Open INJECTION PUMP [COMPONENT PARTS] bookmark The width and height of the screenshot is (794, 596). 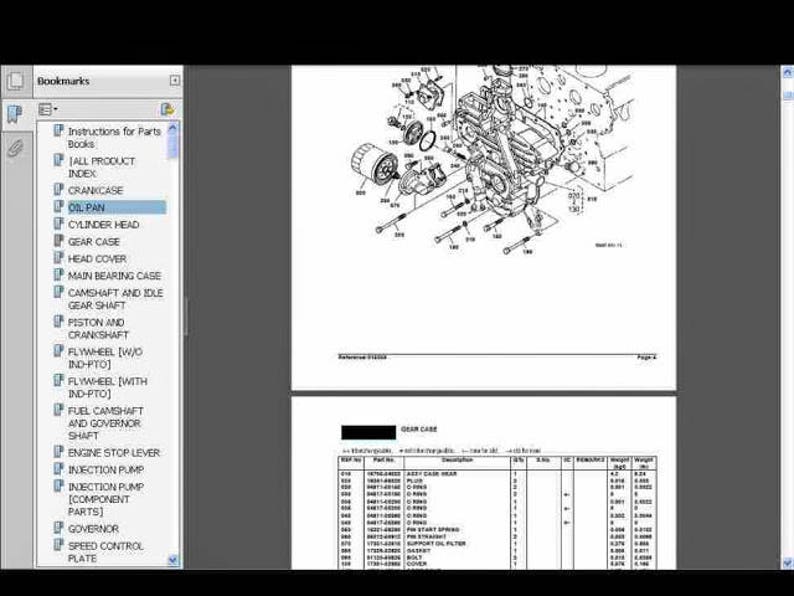pos(106,499)
